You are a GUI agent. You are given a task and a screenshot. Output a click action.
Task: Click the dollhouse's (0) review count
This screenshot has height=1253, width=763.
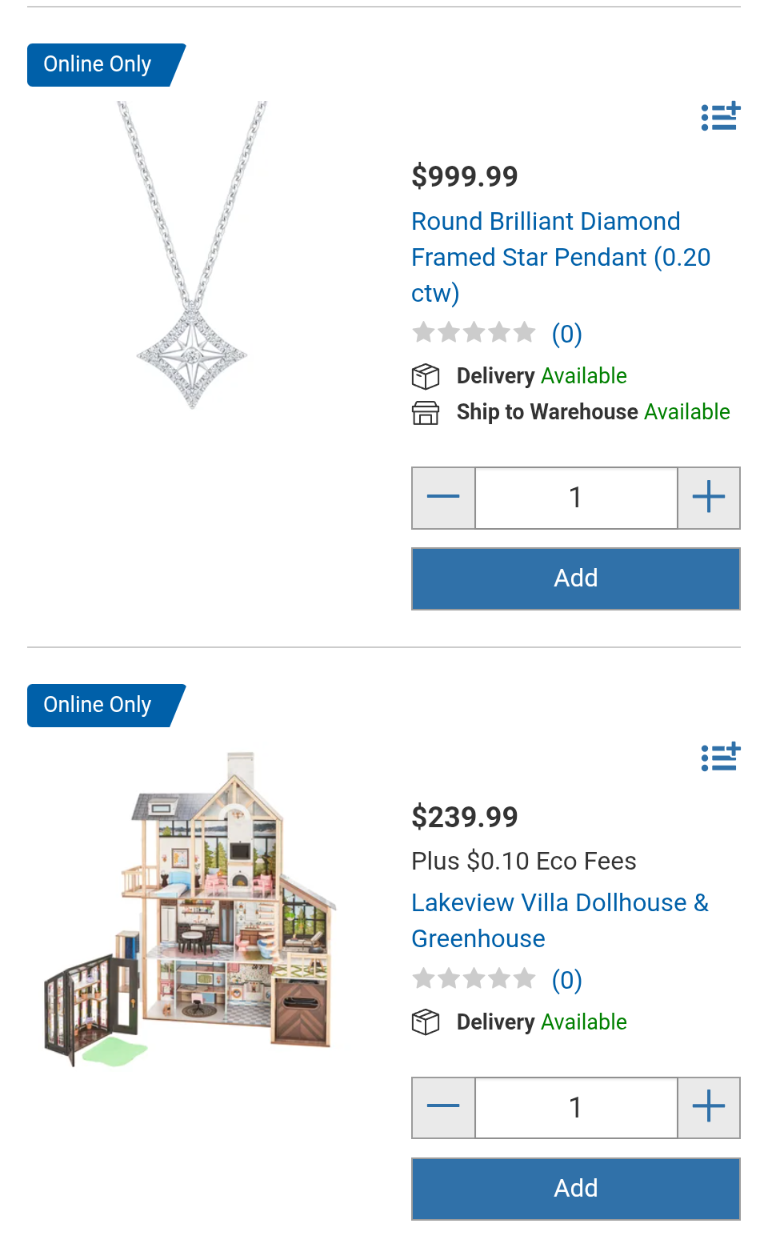(567, 979)
